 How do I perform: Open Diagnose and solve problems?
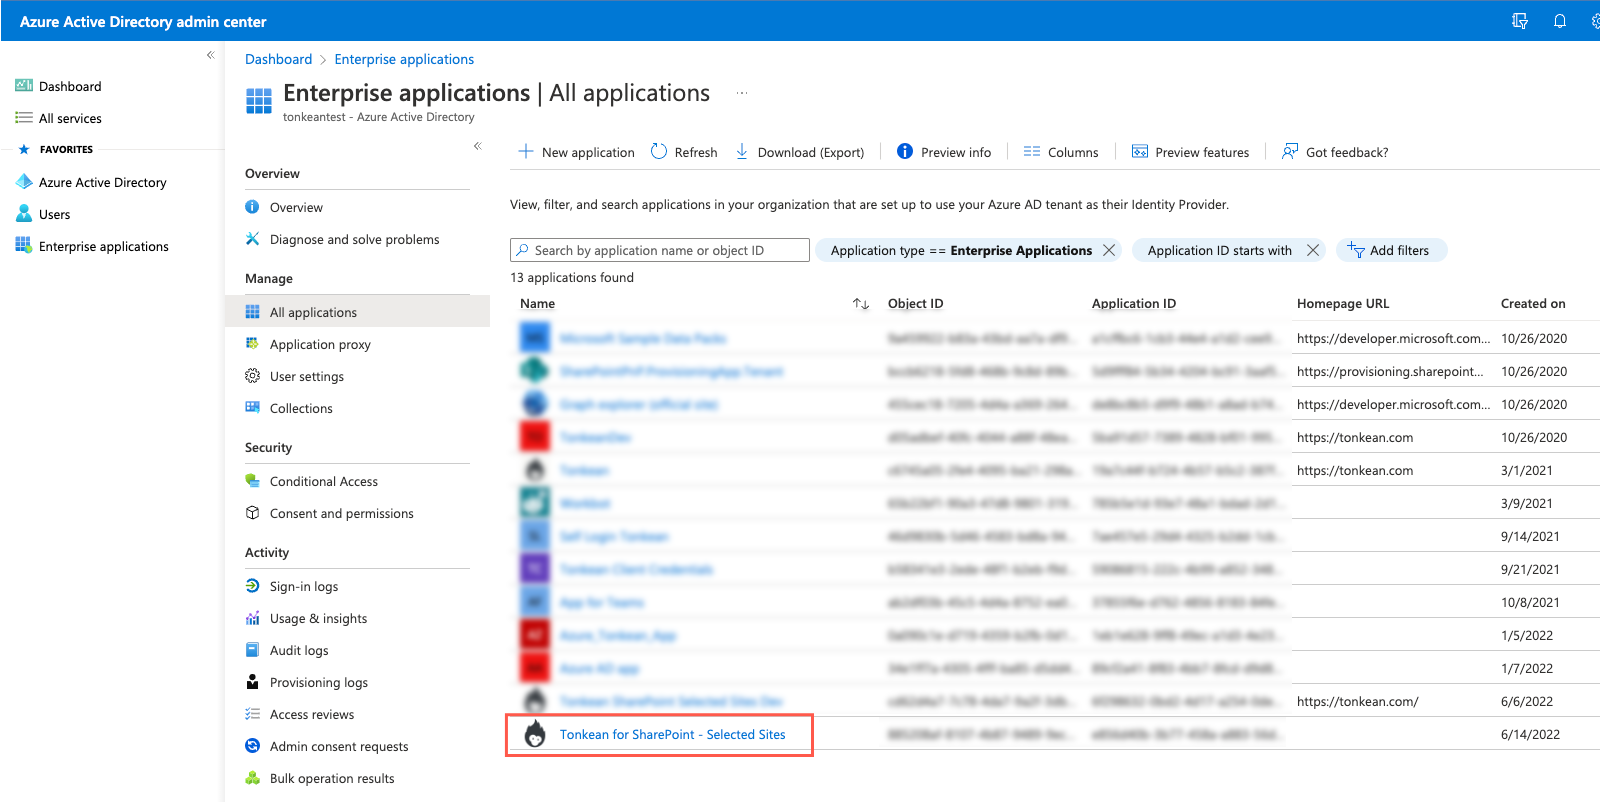(x=354, y=239)
